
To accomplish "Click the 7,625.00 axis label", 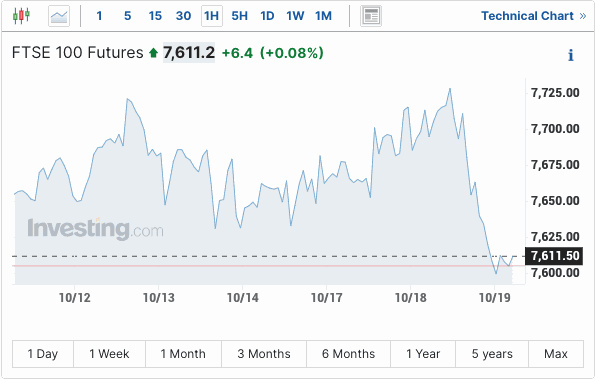I will tap(555, 237).
